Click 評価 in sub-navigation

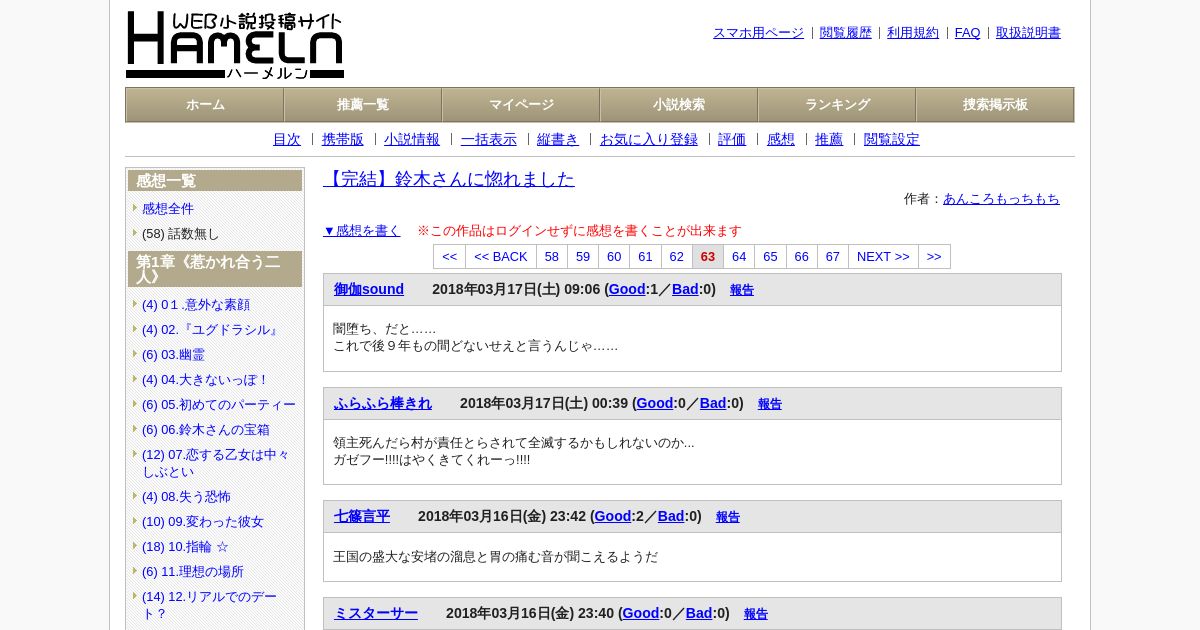pos(732,140)
